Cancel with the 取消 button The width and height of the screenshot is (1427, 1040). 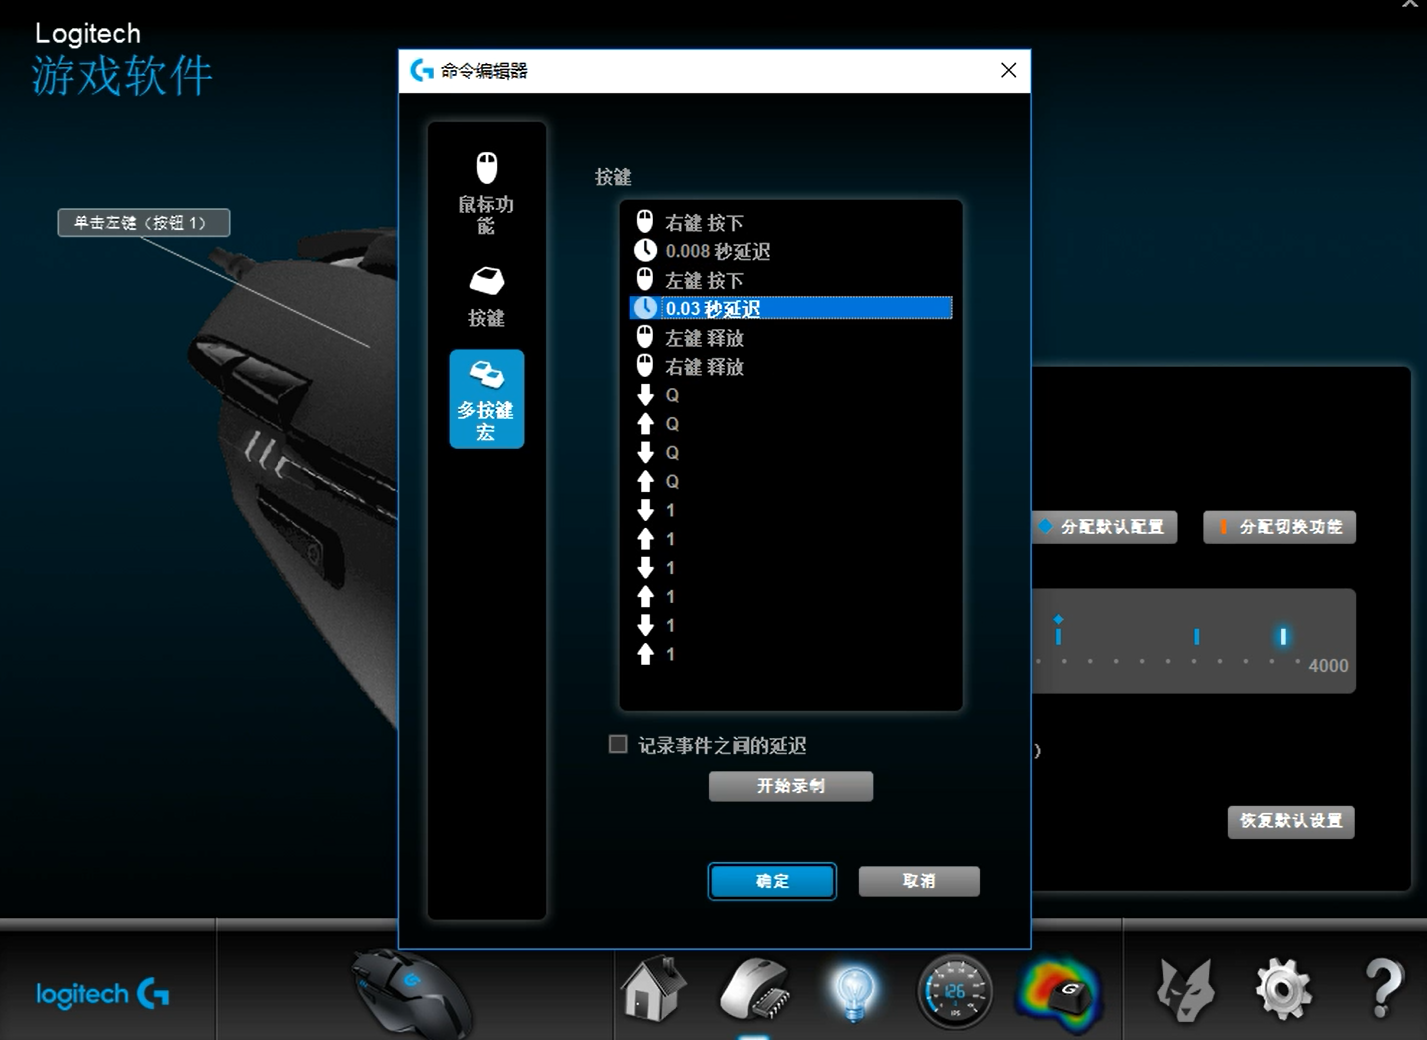click(919, 881)
